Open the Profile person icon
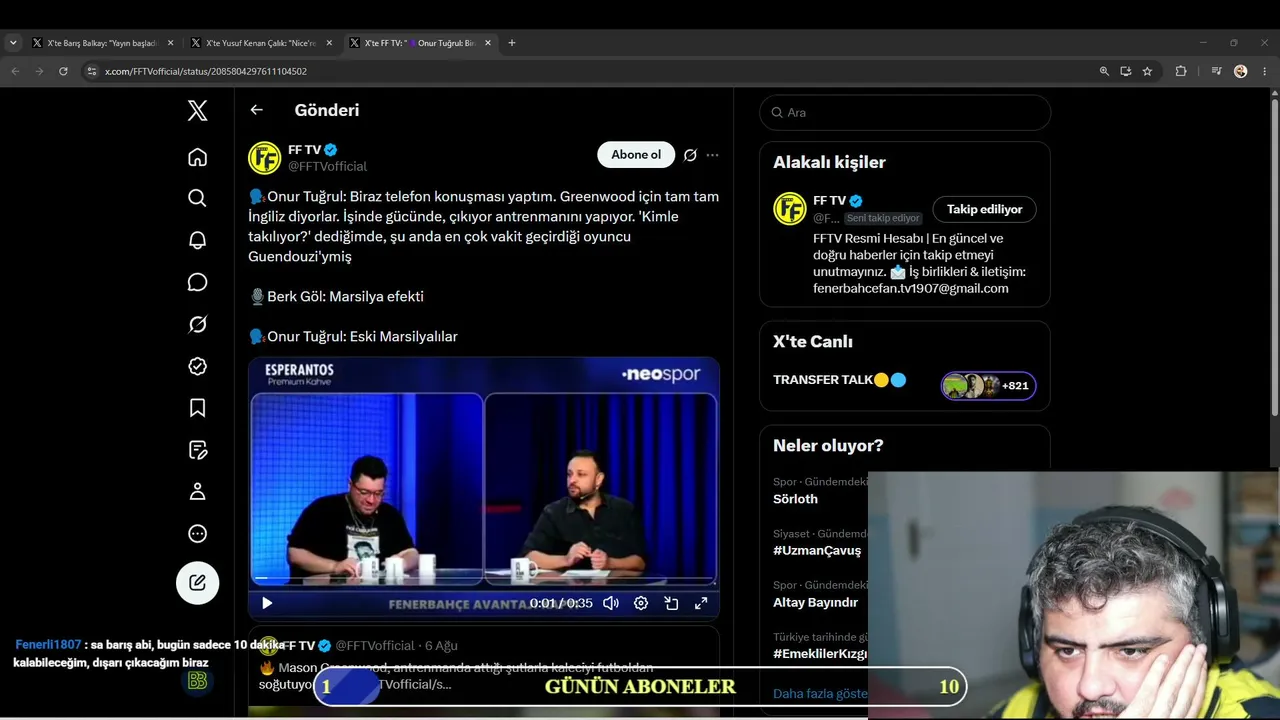This screenshot has height=720, width=1280. click(198, 492)
